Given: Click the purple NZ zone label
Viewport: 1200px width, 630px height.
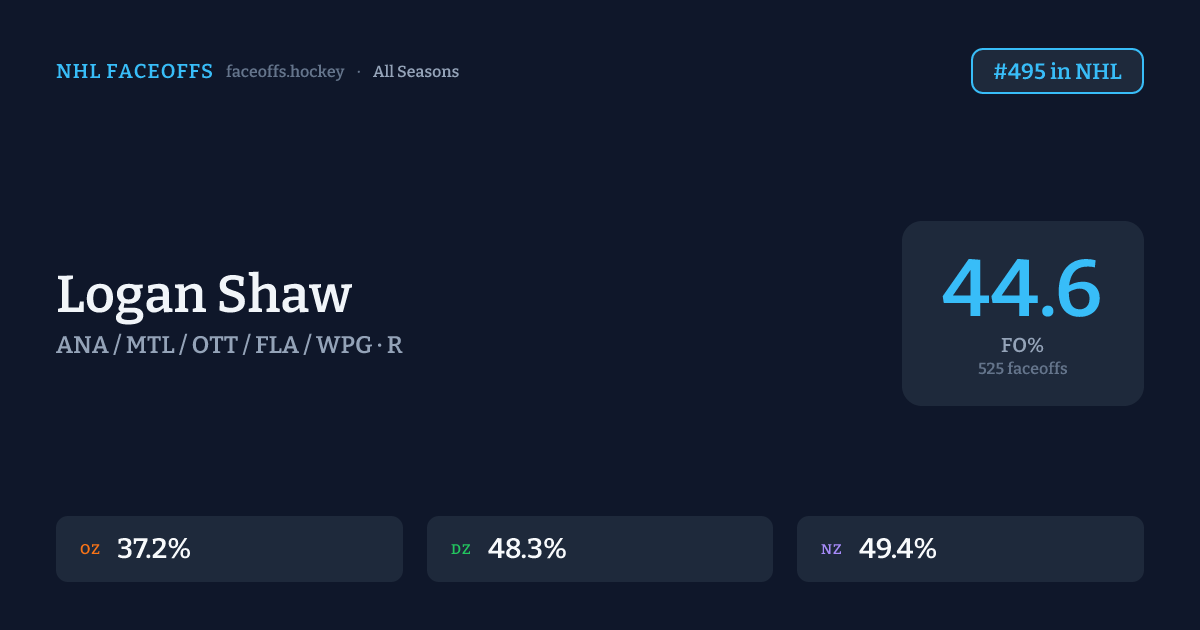Looking at the screenshot, I should 831,549.
